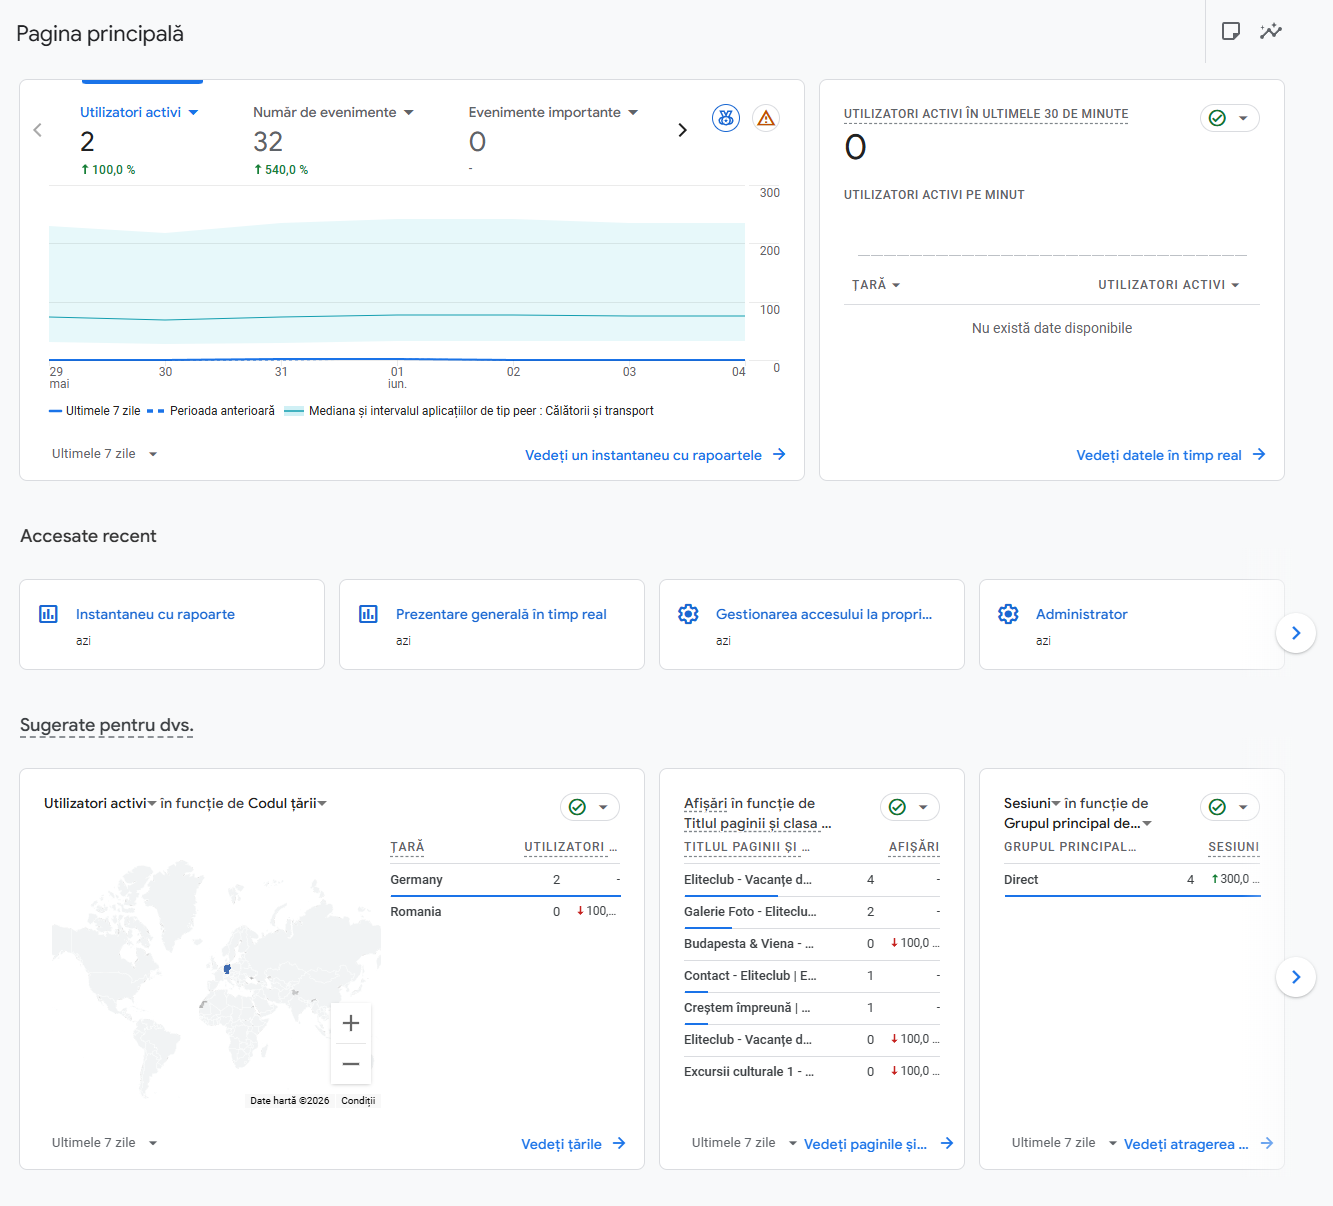Click the green check in the country card
Image resolution: width=1333 pixels, height=1206 pixels.
(578, 807)
